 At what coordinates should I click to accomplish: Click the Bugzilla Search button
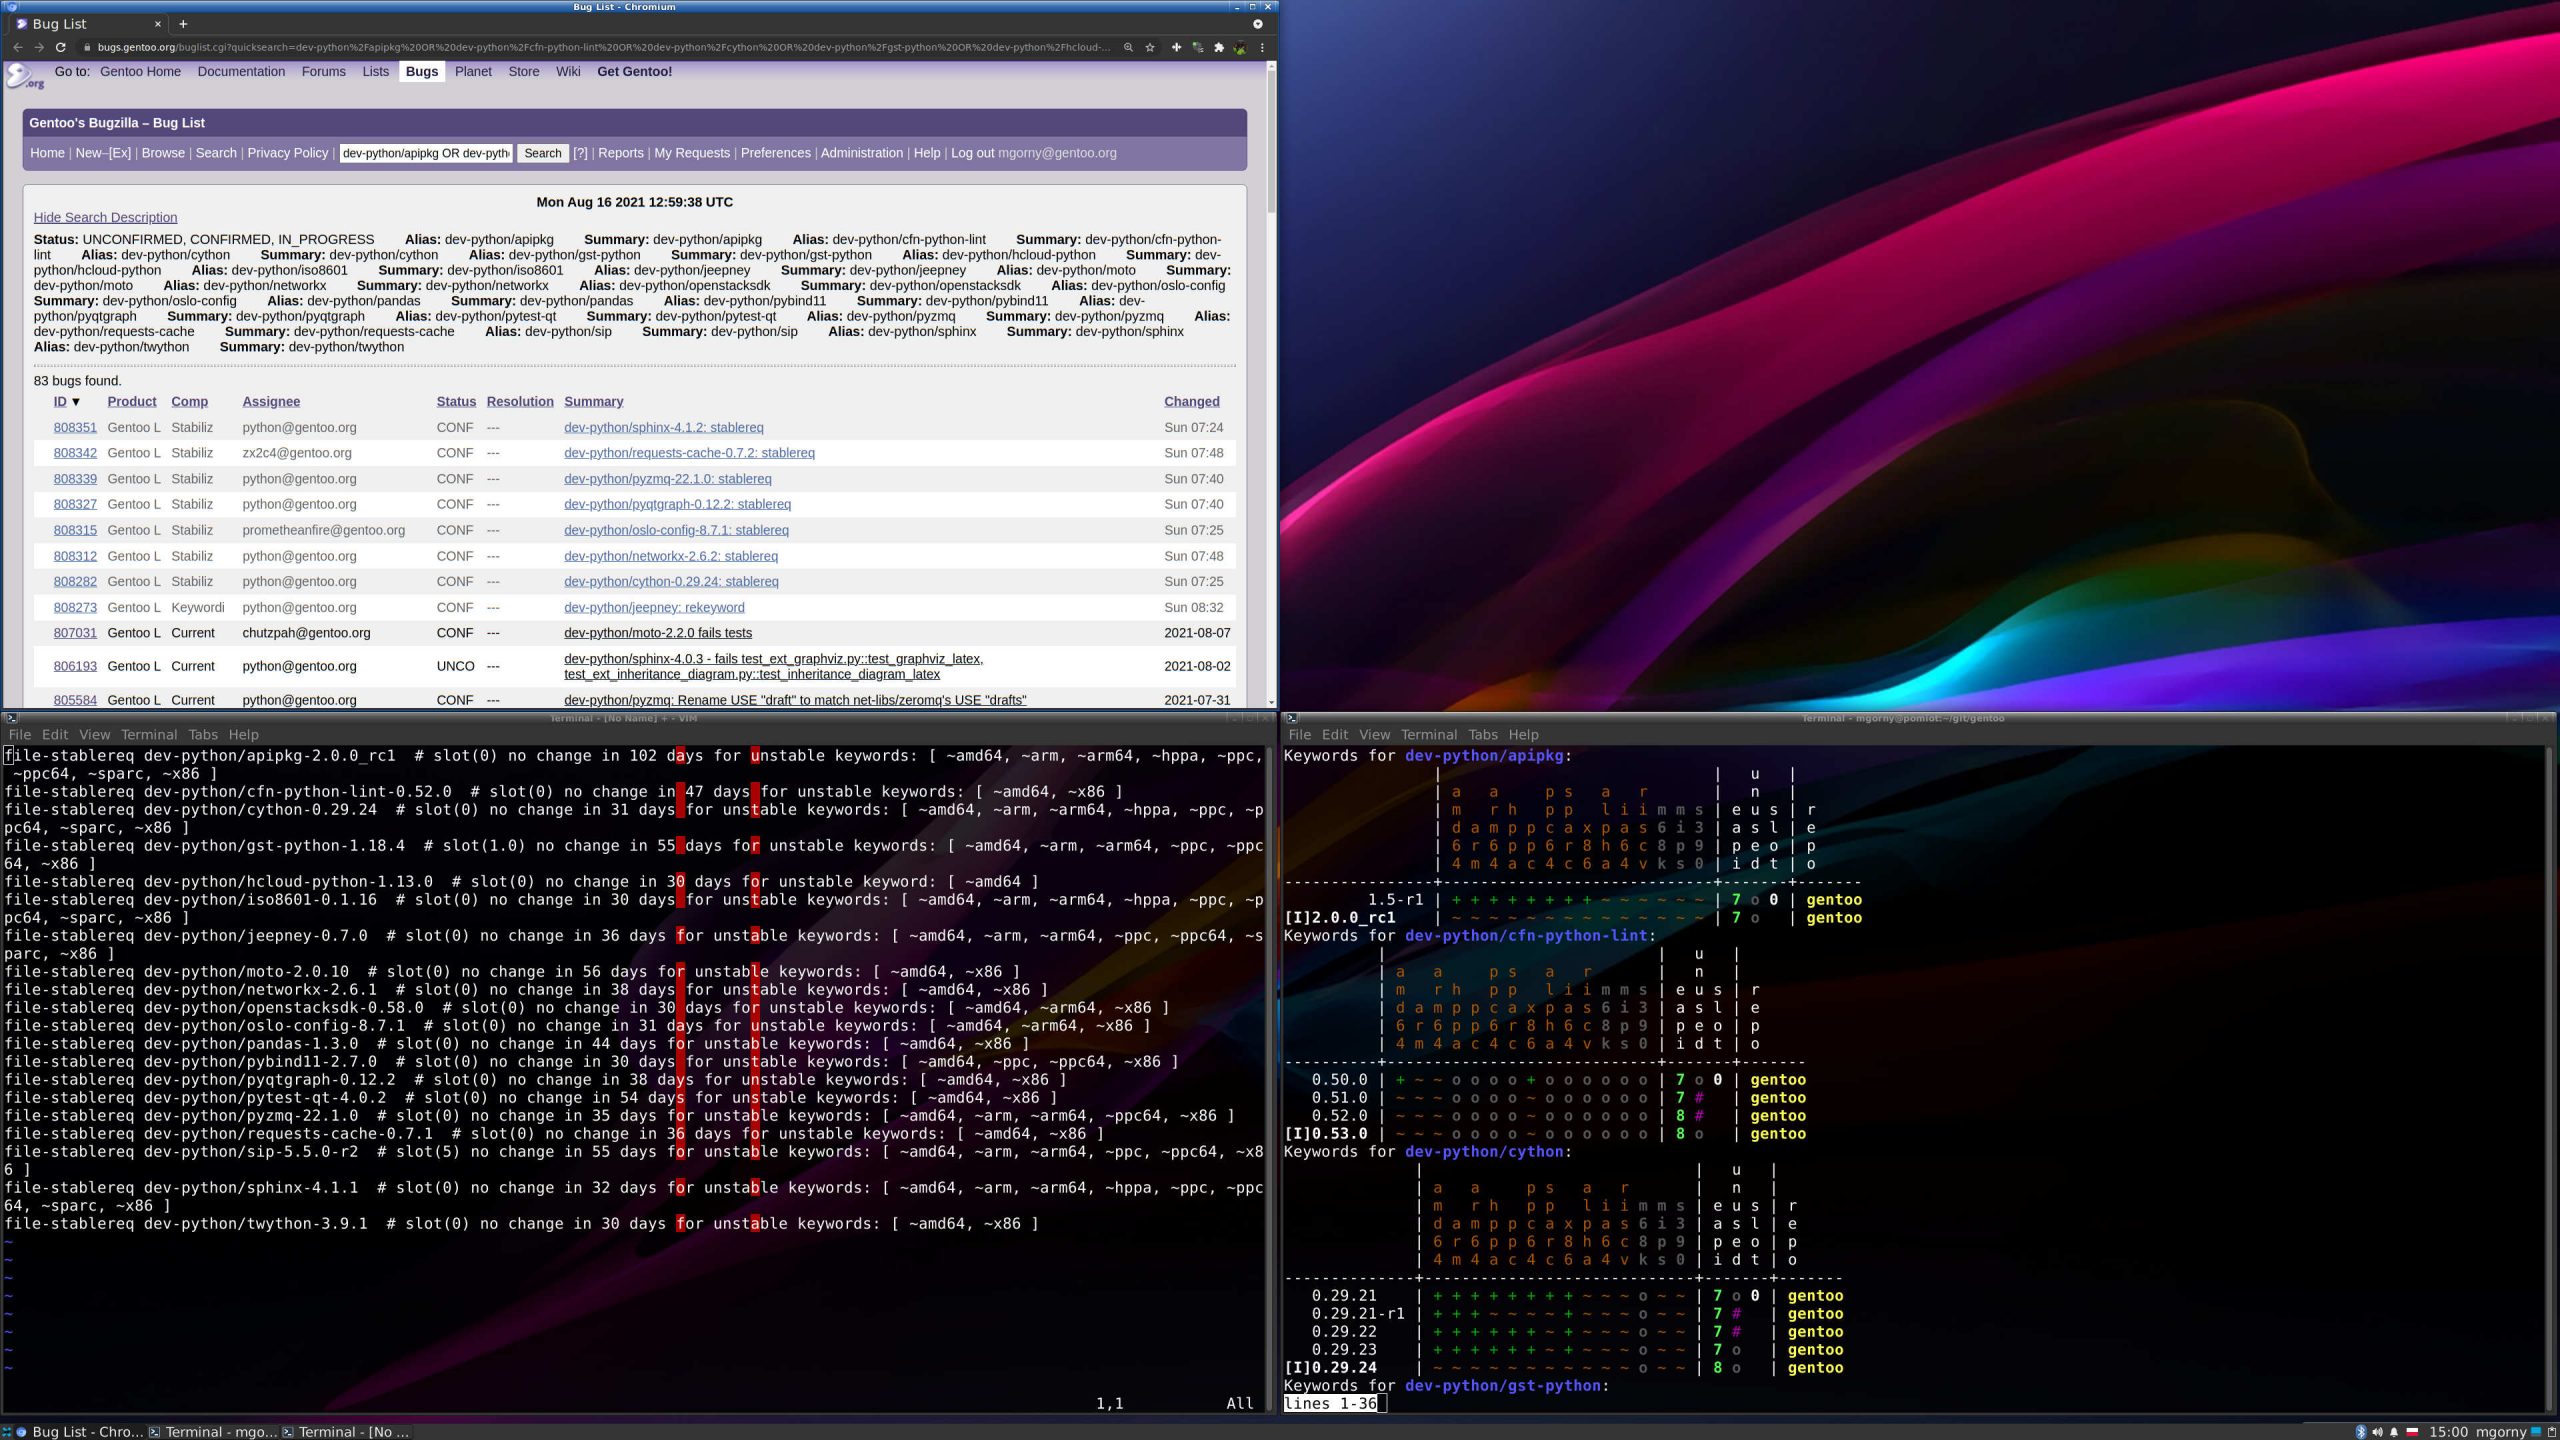(x=543, y=153)
